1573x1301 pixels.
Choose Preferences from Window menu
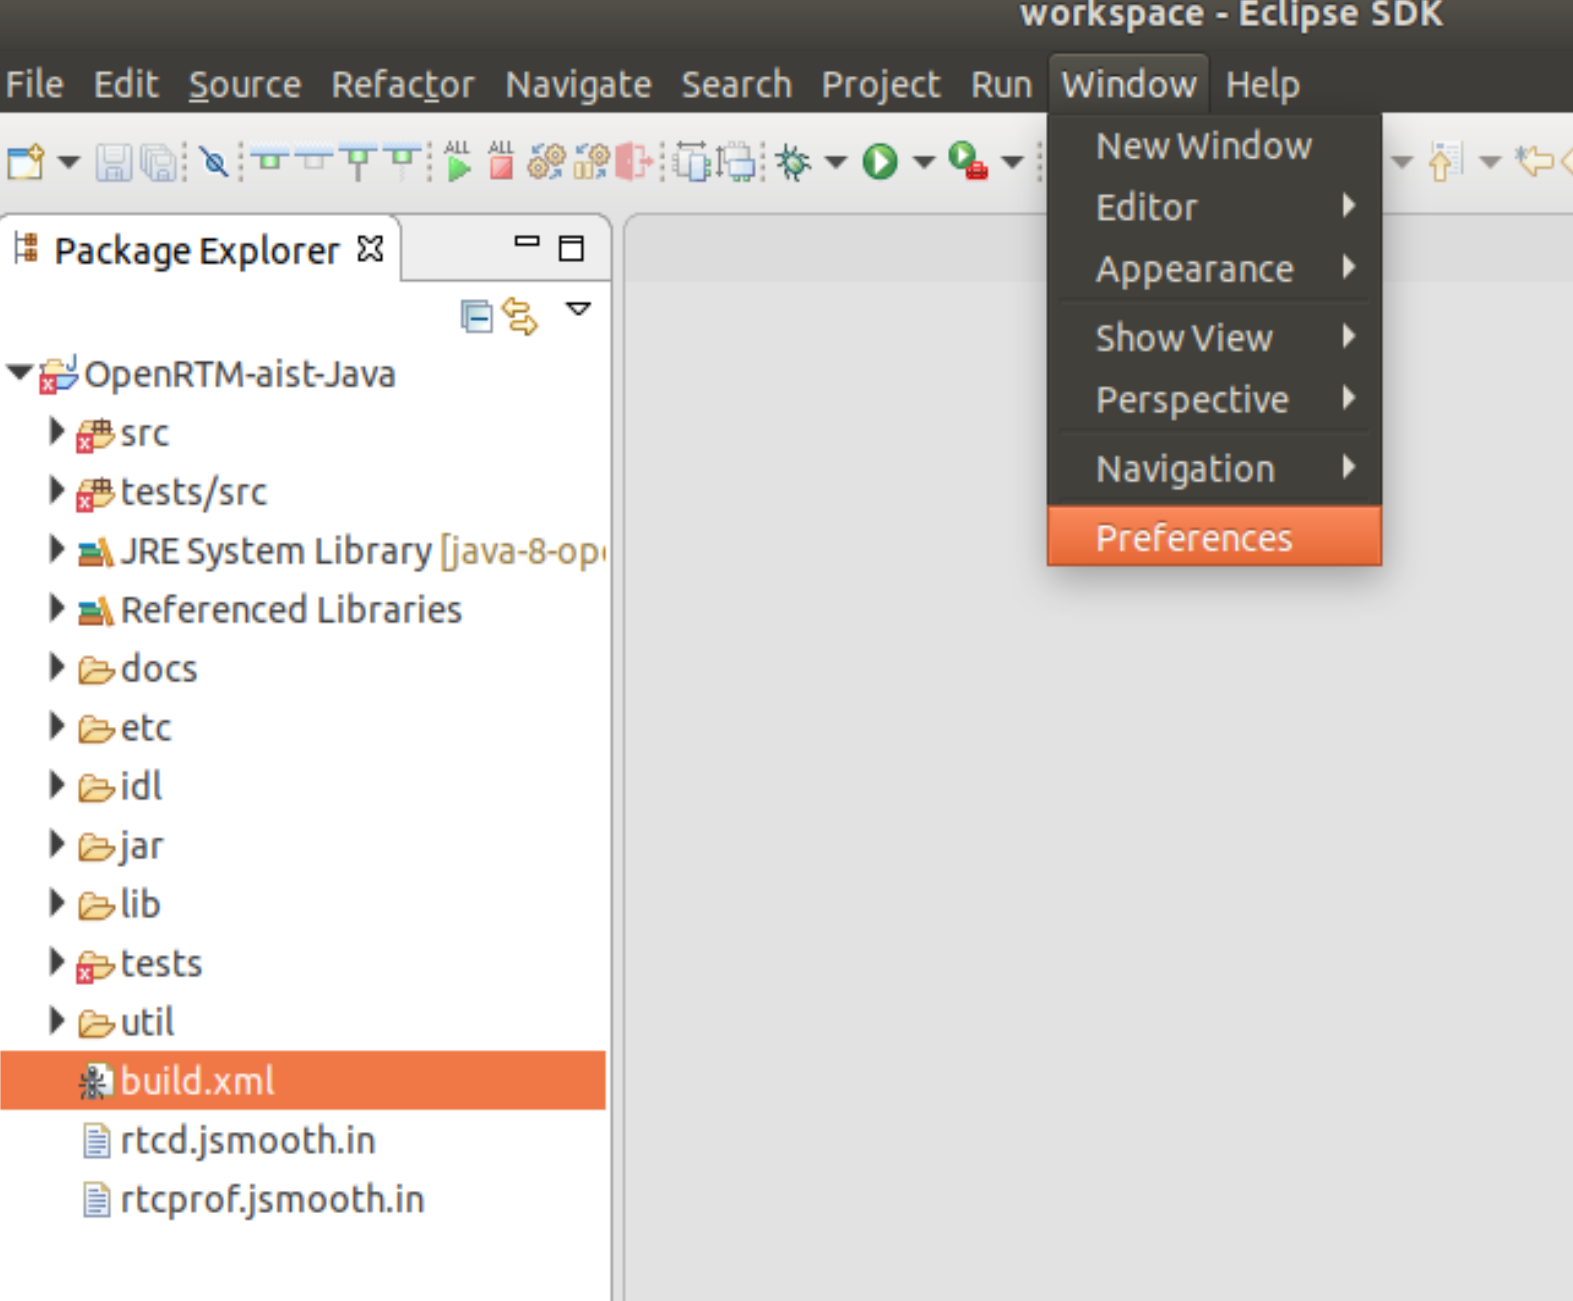1214,537
